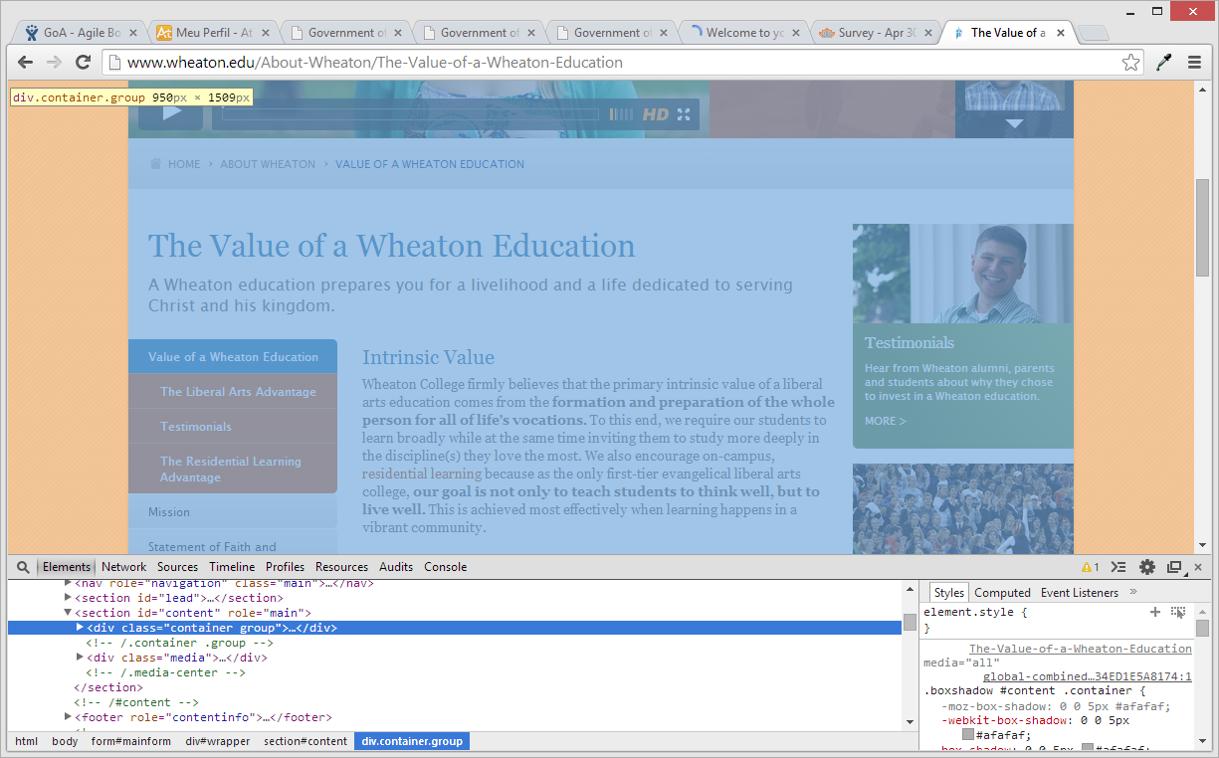This screenshot has height=758, width=1219.
Task: Select html in the DOM breadcrumb
Action: tap(26, 742)
